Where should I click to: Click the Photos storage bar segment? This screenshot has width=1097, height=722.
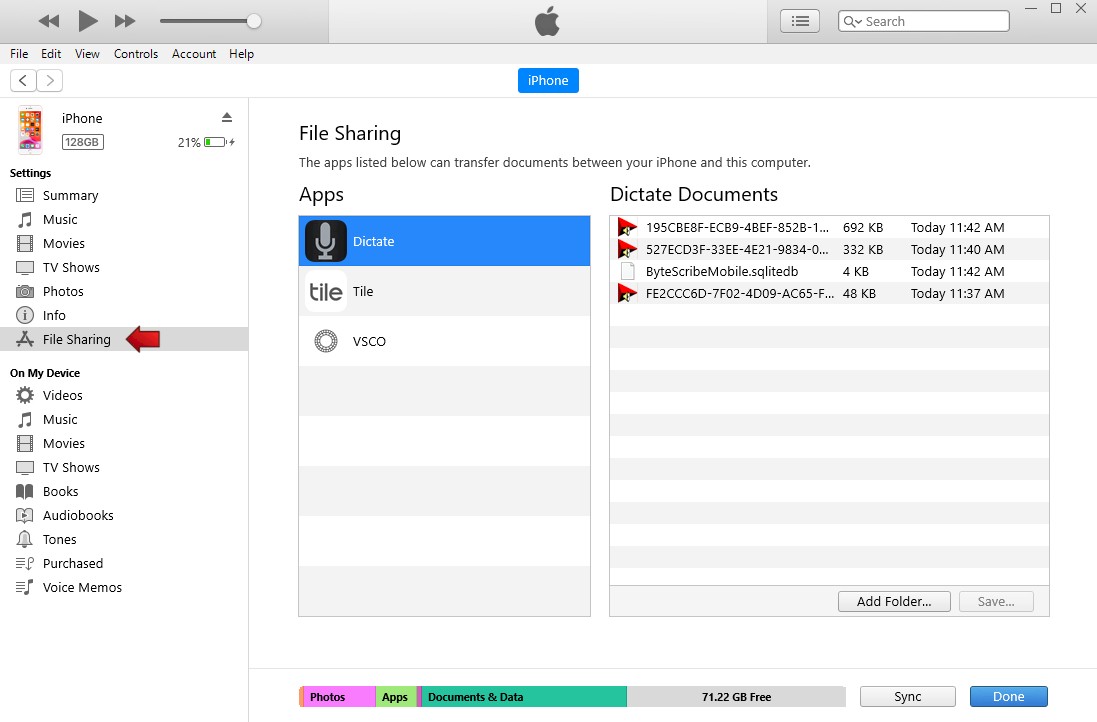coord(339,697)
